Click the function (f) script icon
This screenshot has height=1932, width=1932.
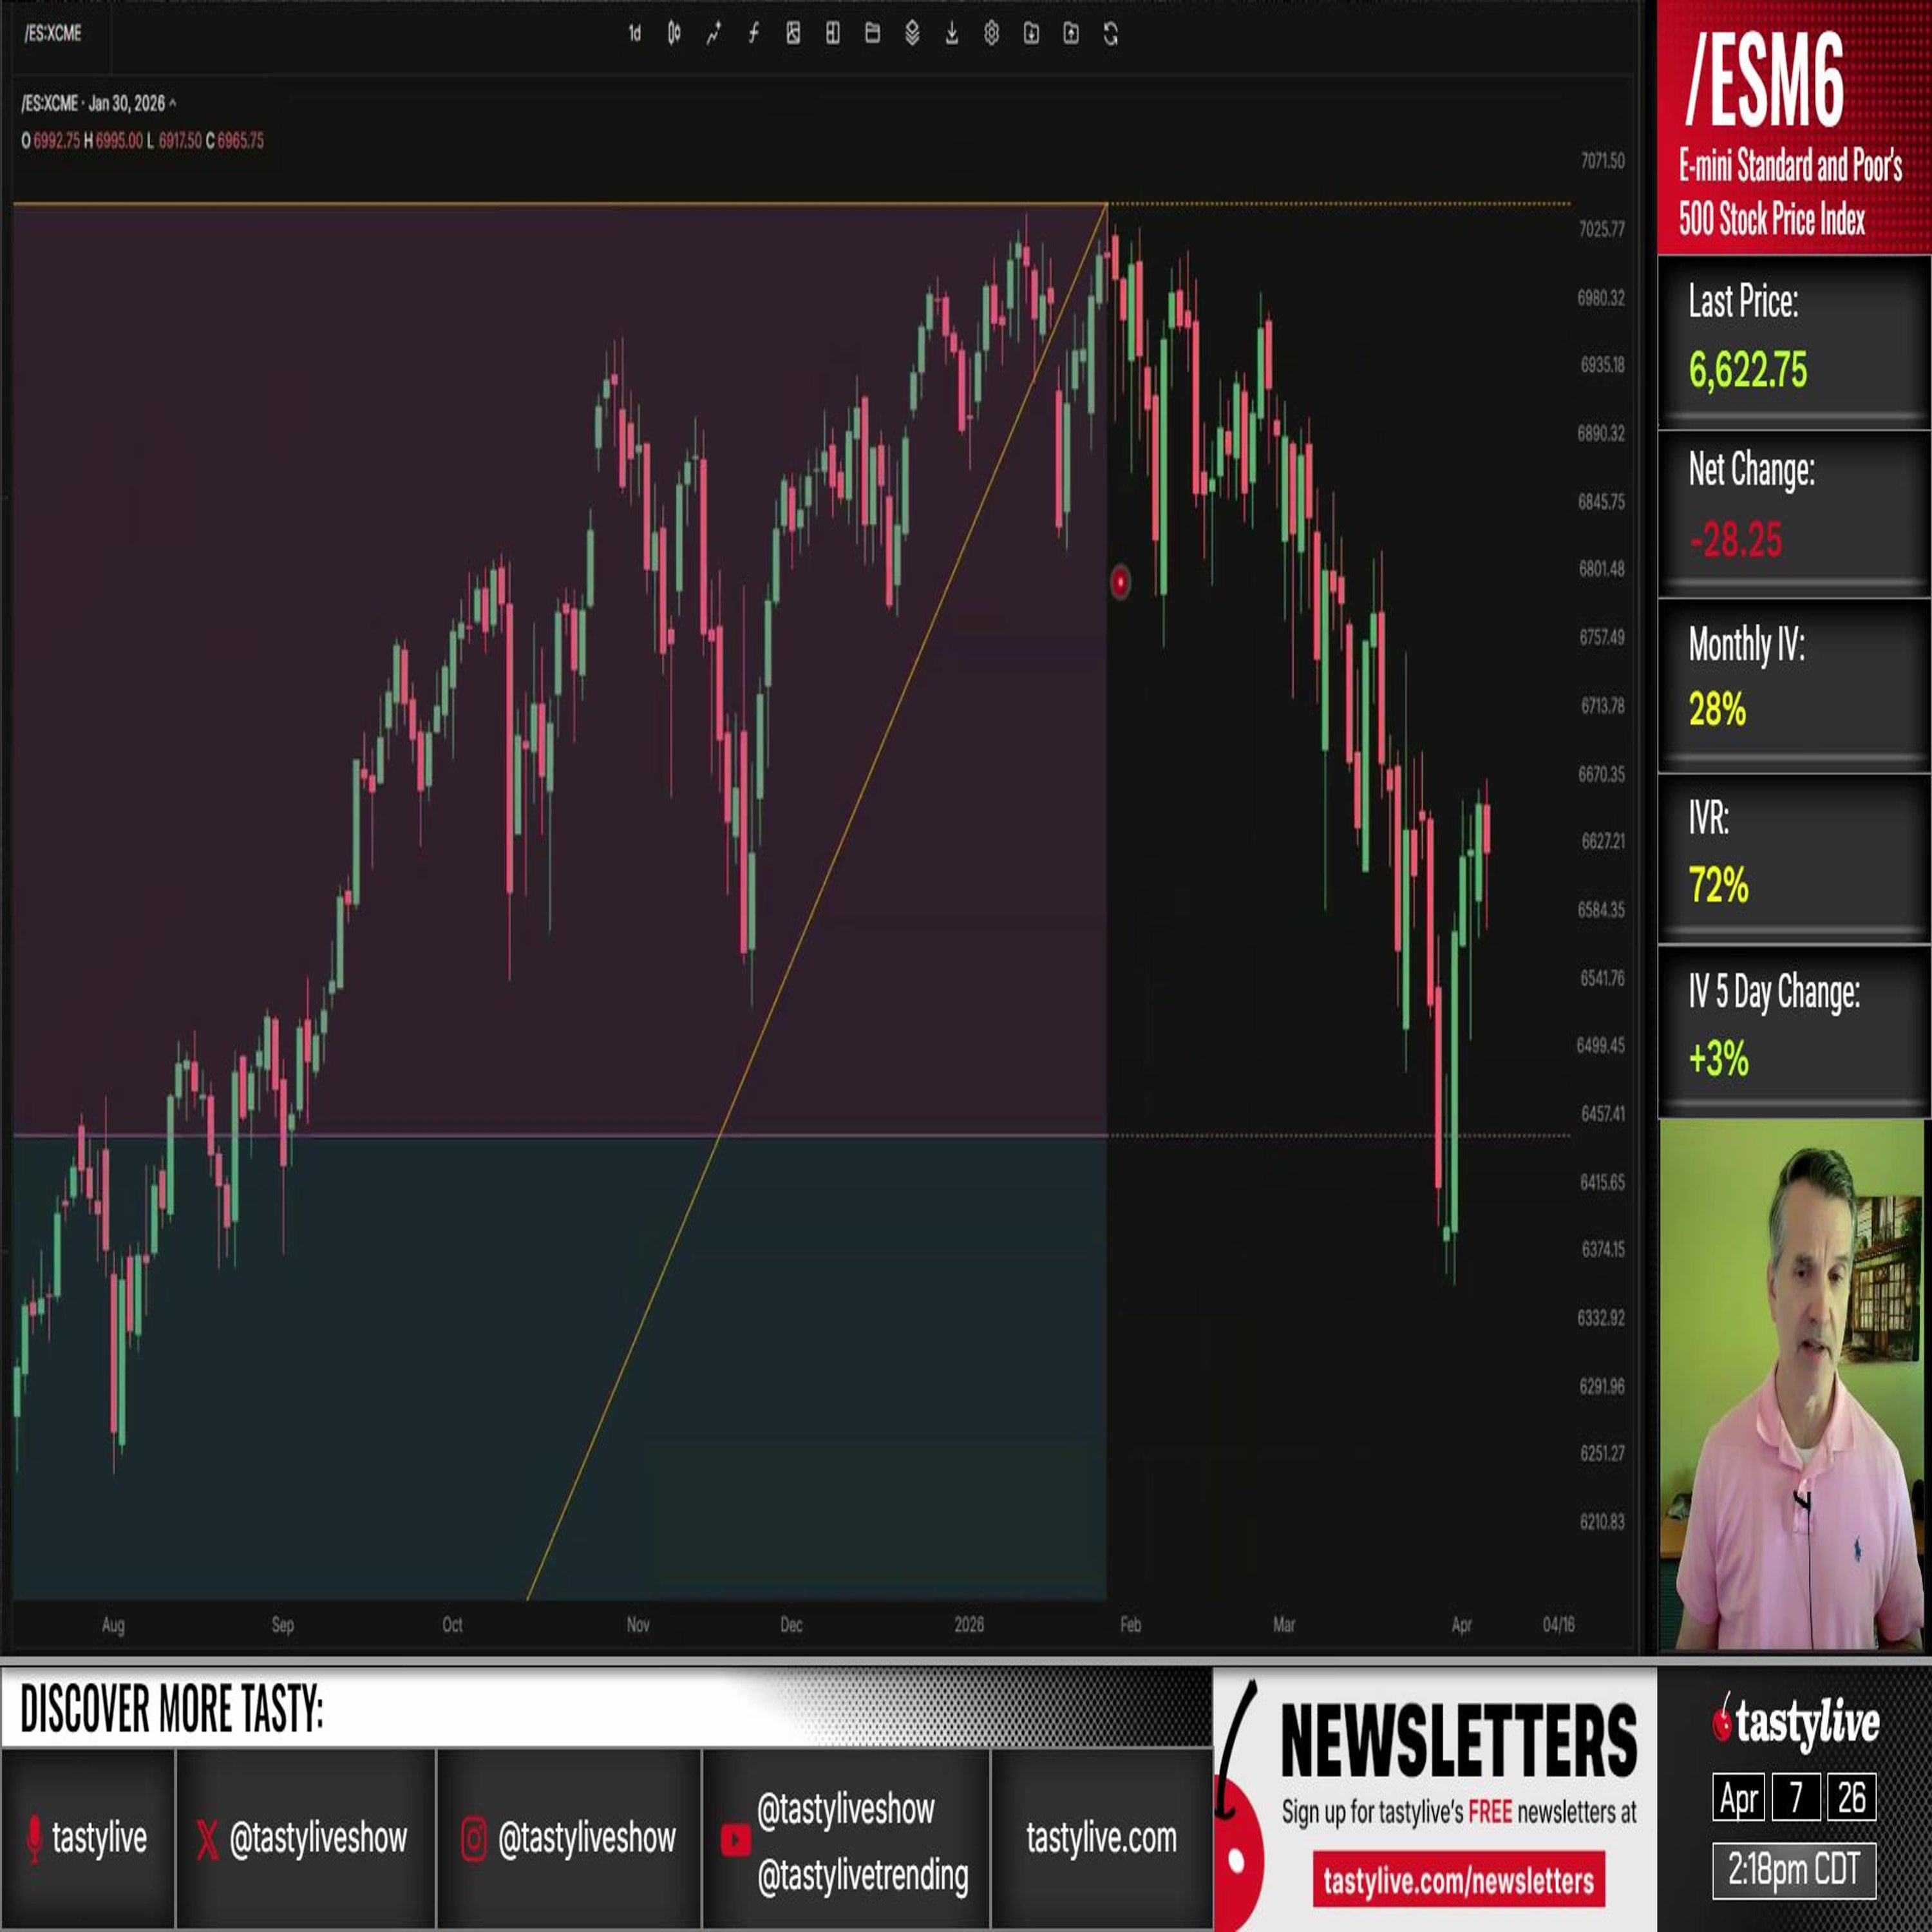click(753, 34)
